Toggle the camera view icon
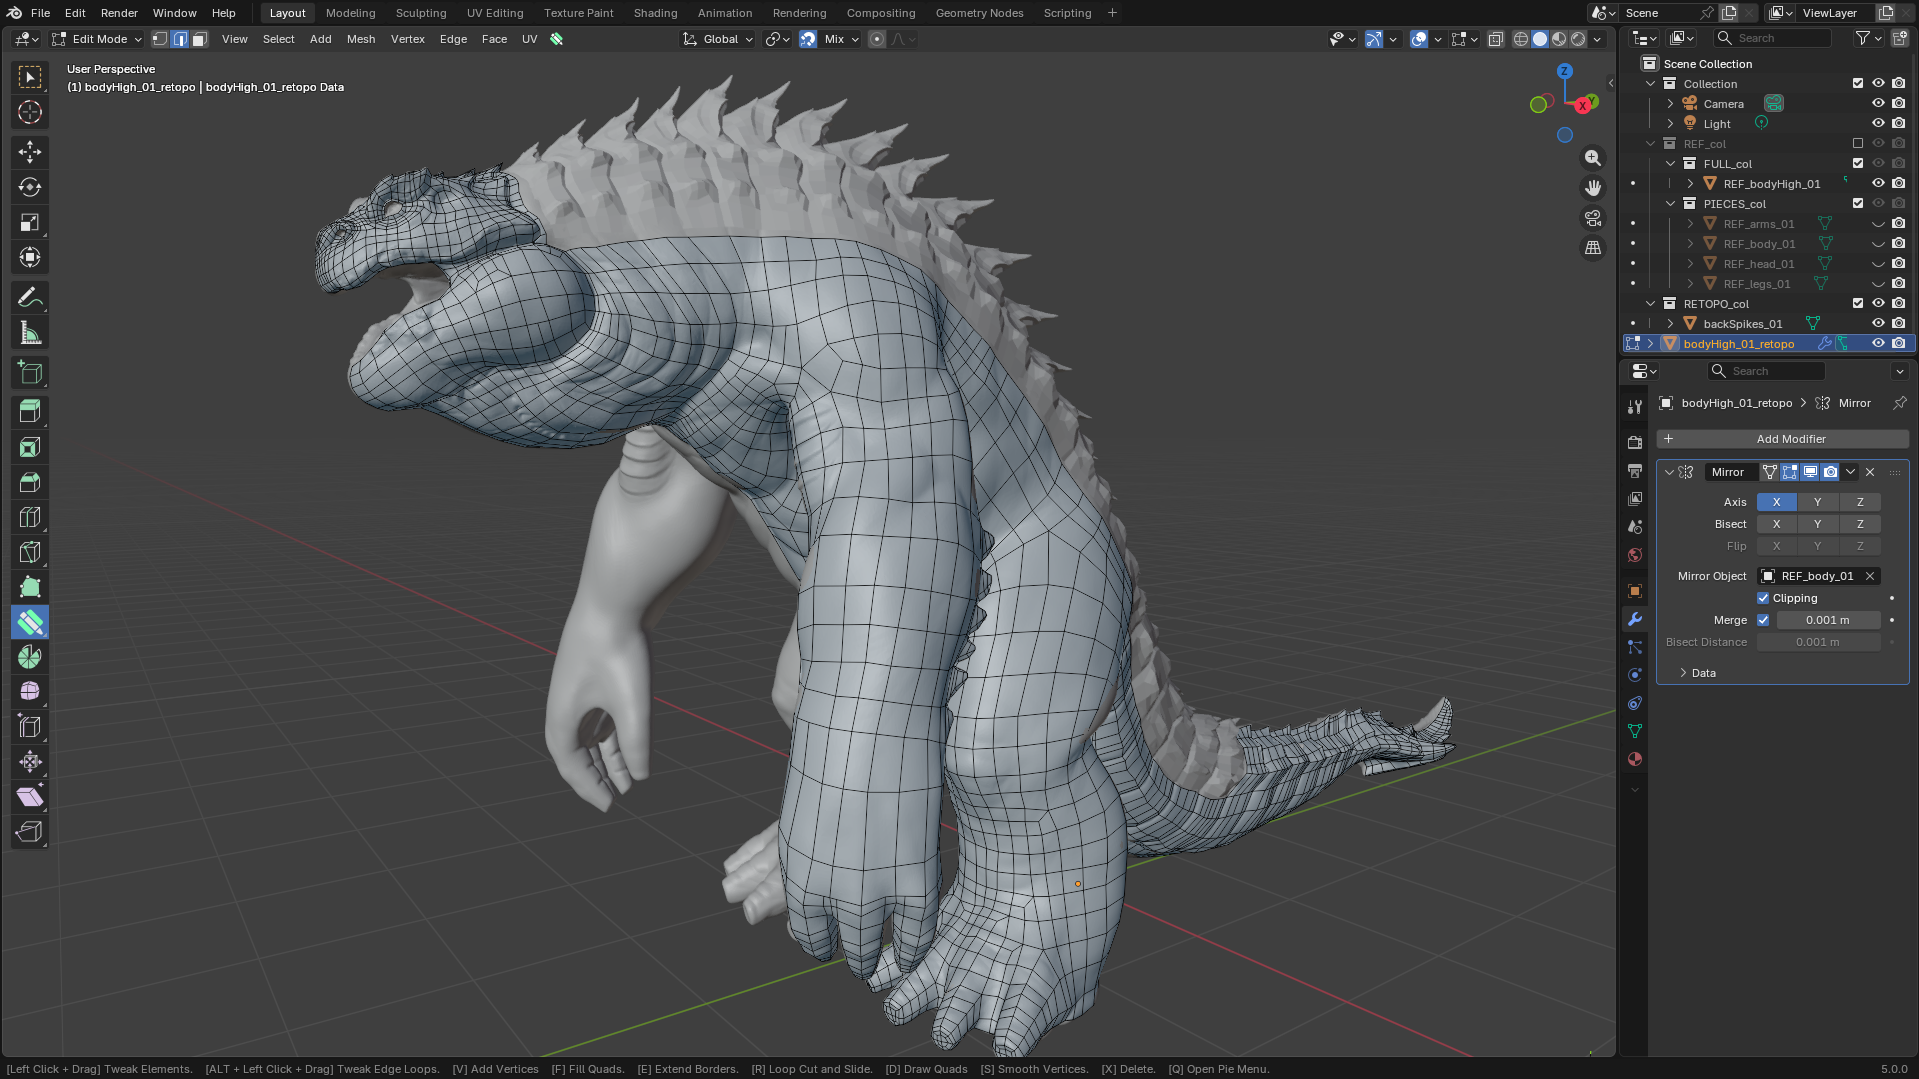This screenshot has width=1919, height=1079. pyautogui.click(x=1593, y=218)
